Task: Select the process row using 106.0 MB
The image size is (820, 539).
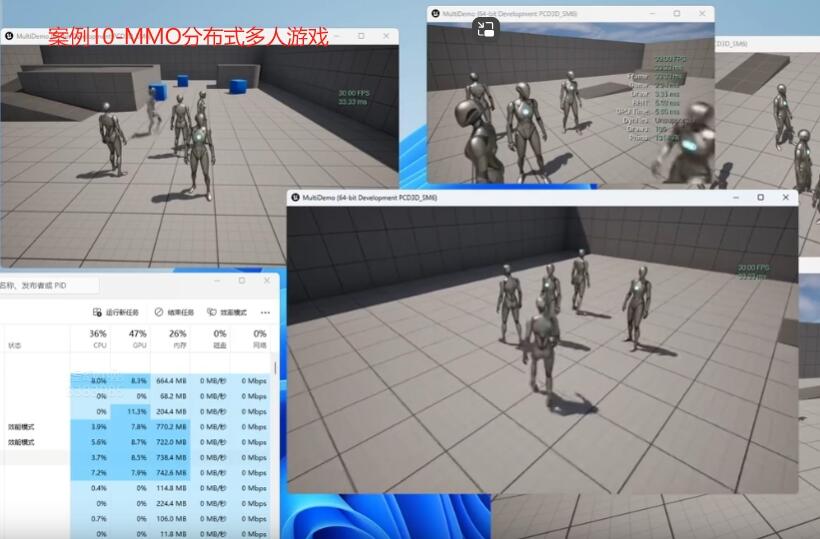Action: [135, 519]
